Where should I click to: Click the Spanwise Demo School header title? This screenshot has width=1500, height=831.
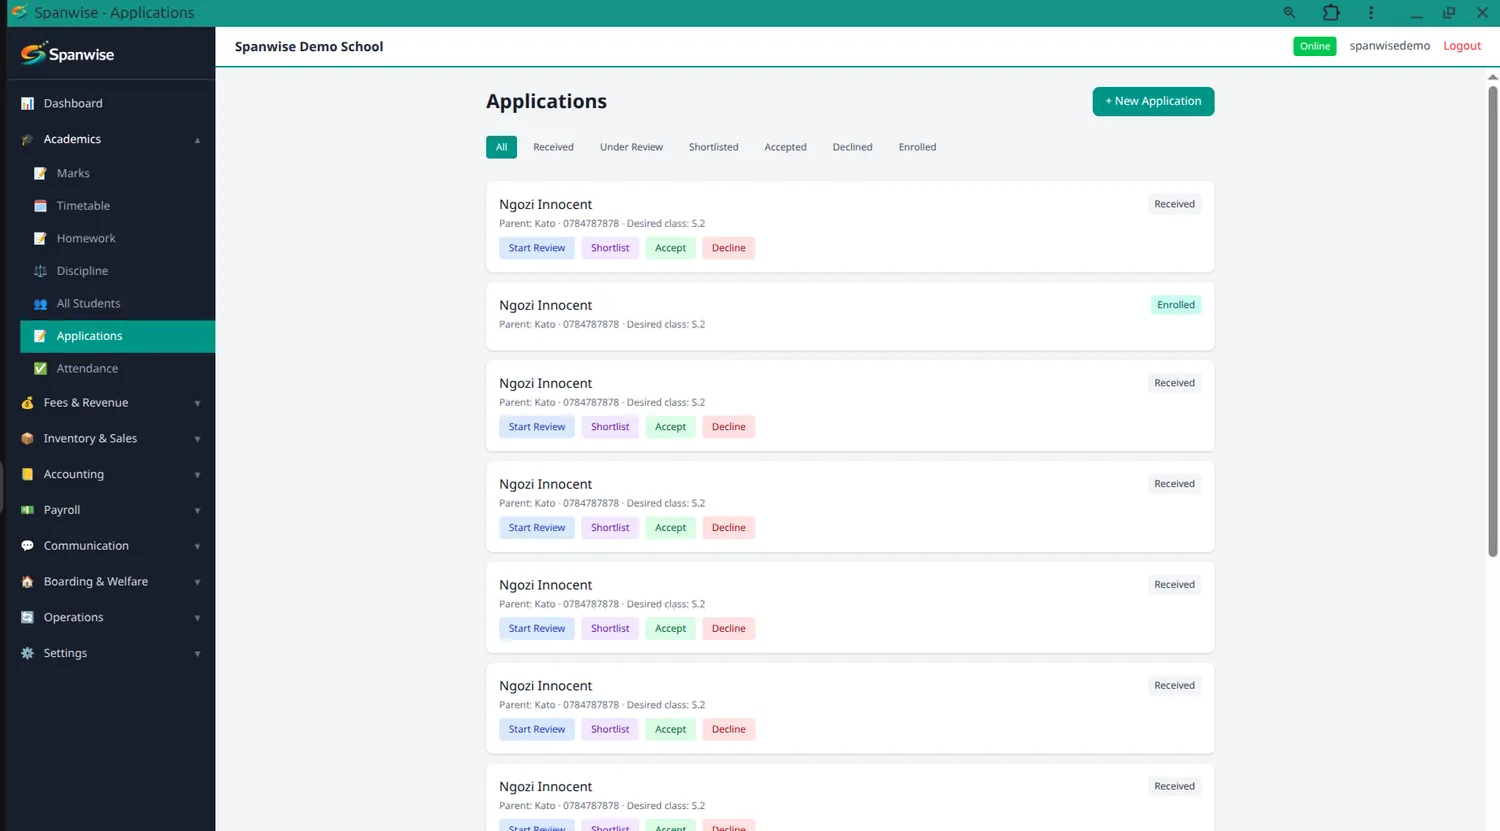coord(309,46)
